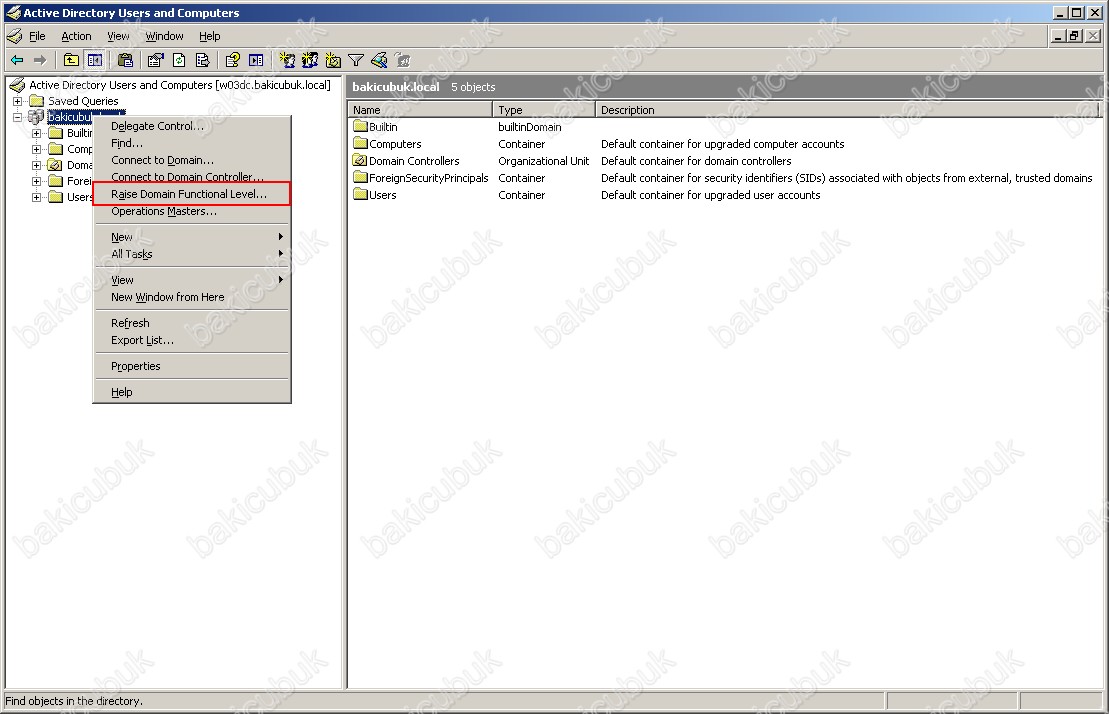Click the Domain Controllers OU icon in the tree
Image resolution: width=1109 pixels, height=714 pixels.
[x=55, y=165]
